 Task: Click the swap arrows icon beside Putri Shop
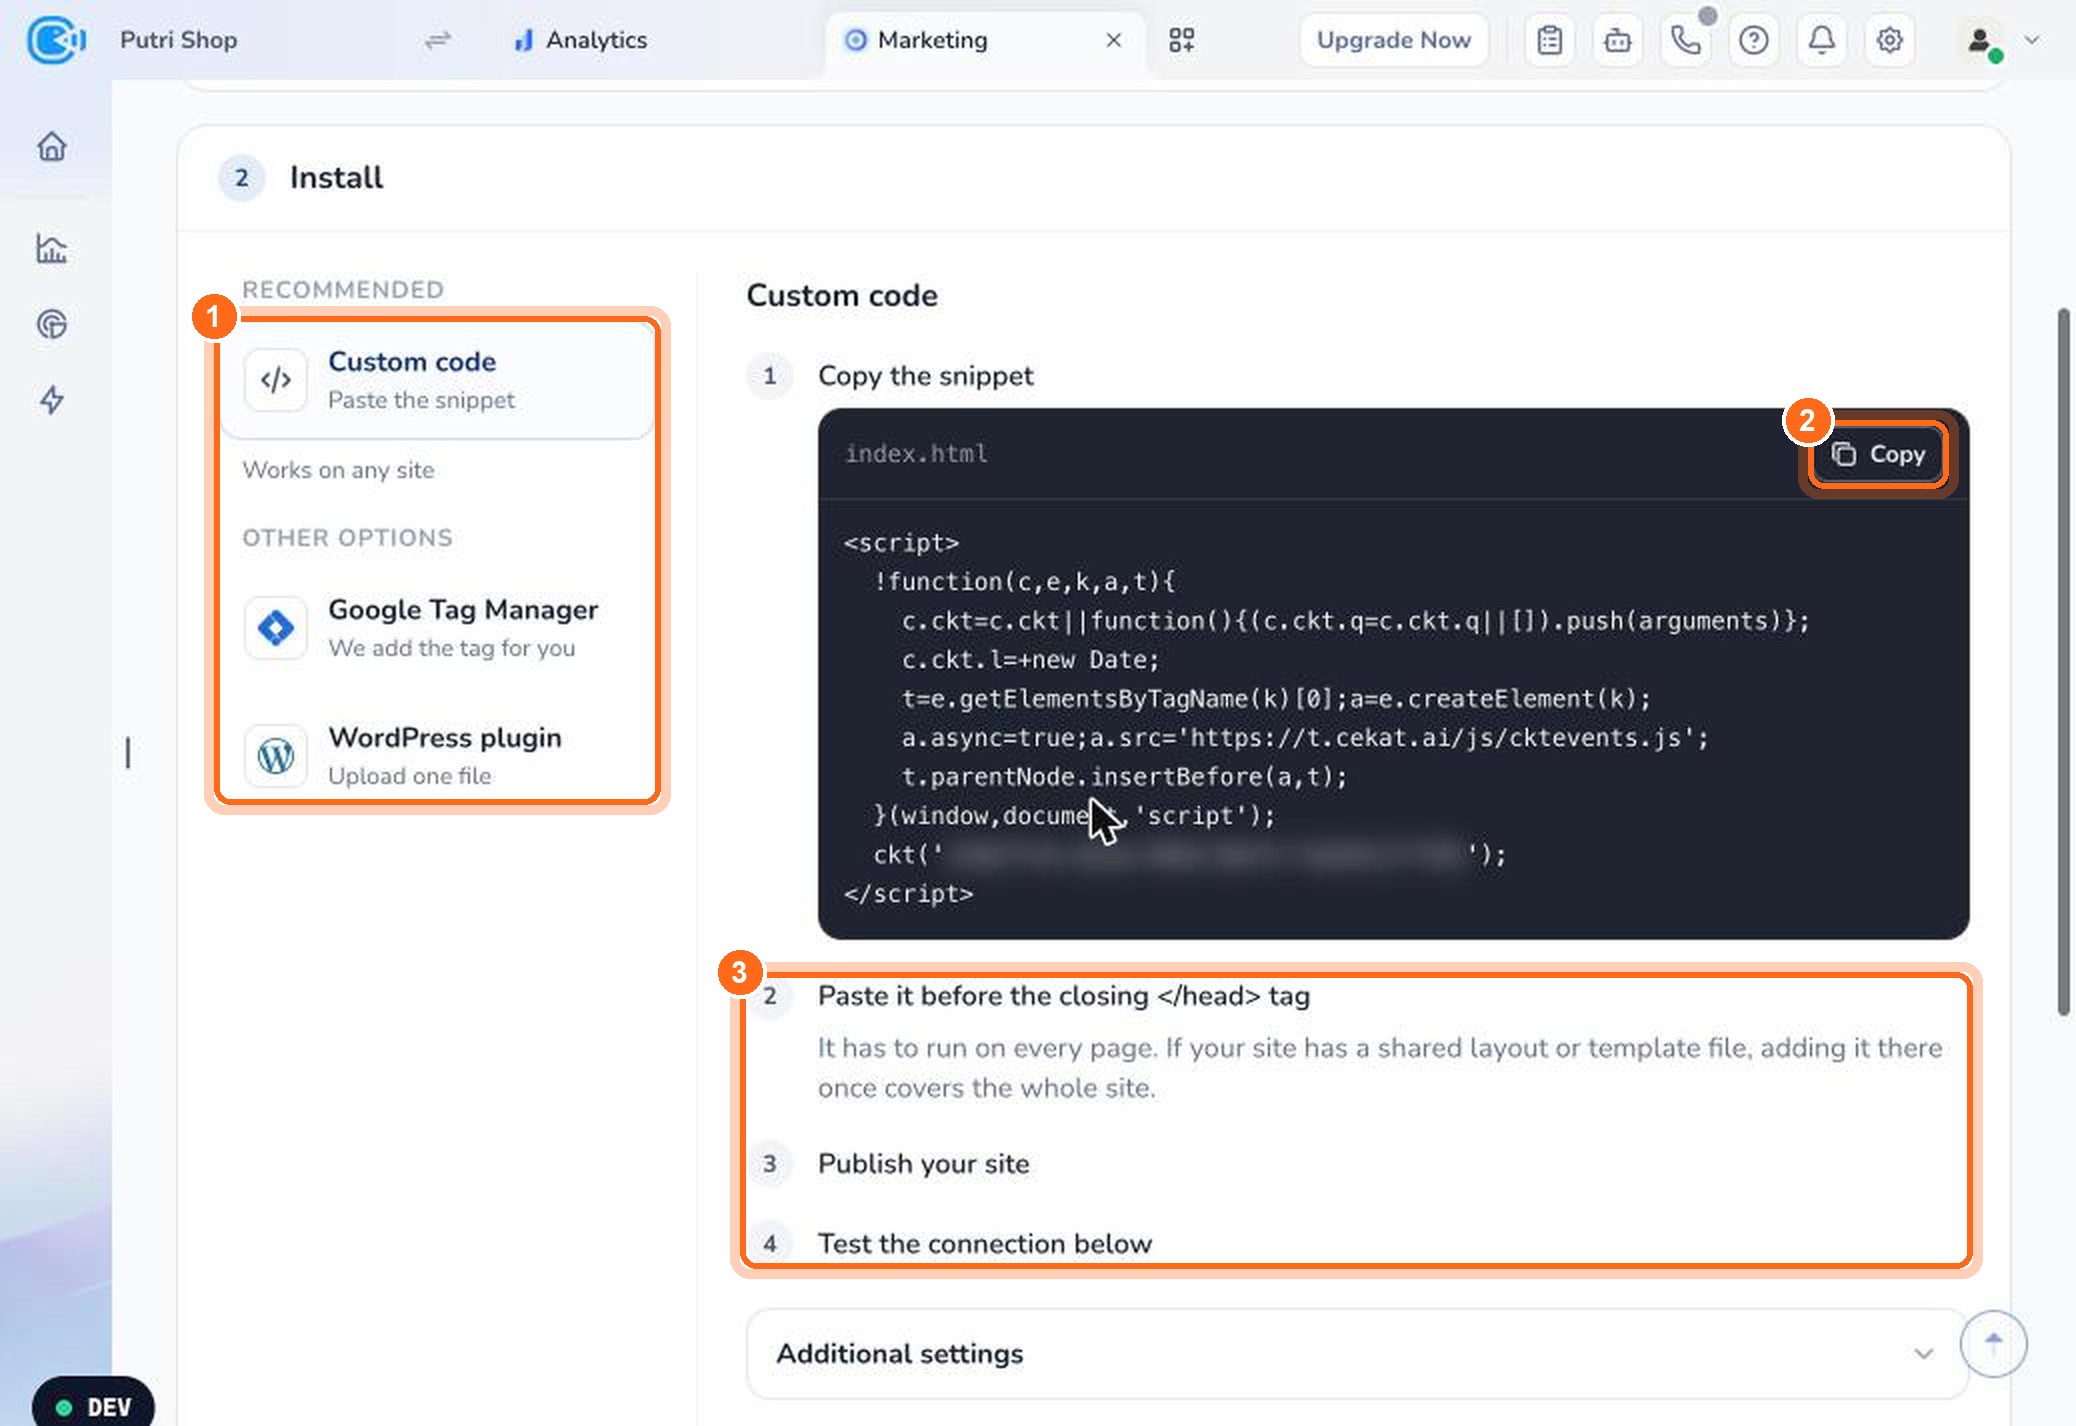coord(438,40)
